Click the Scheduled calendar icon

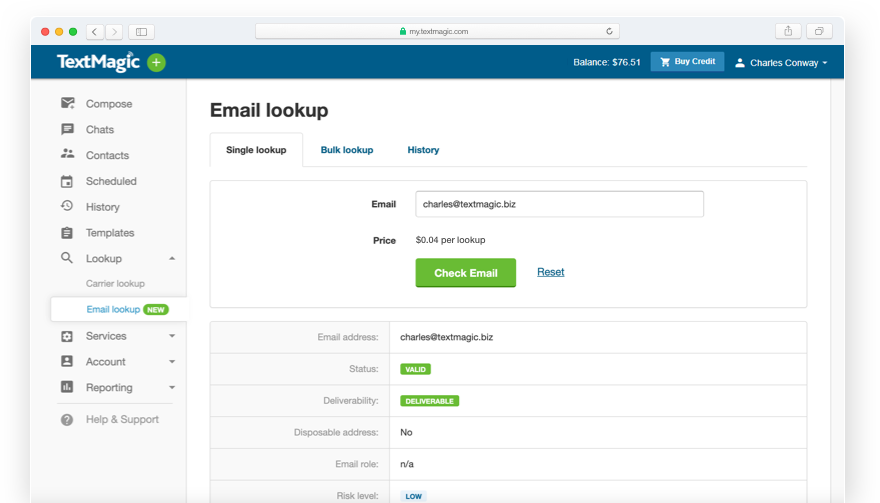(x=67, y=181)
